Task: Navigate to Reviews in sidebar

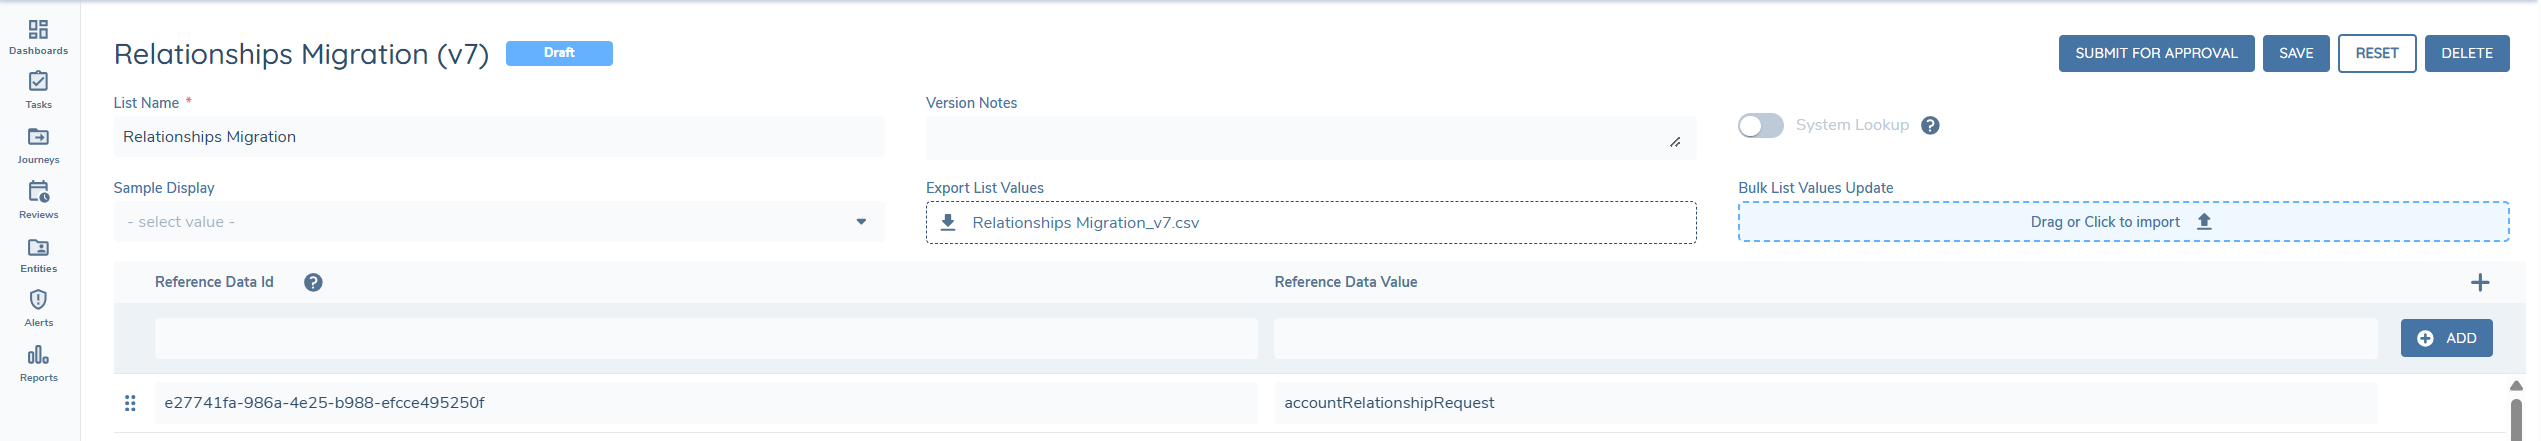Action: [38, 199]
